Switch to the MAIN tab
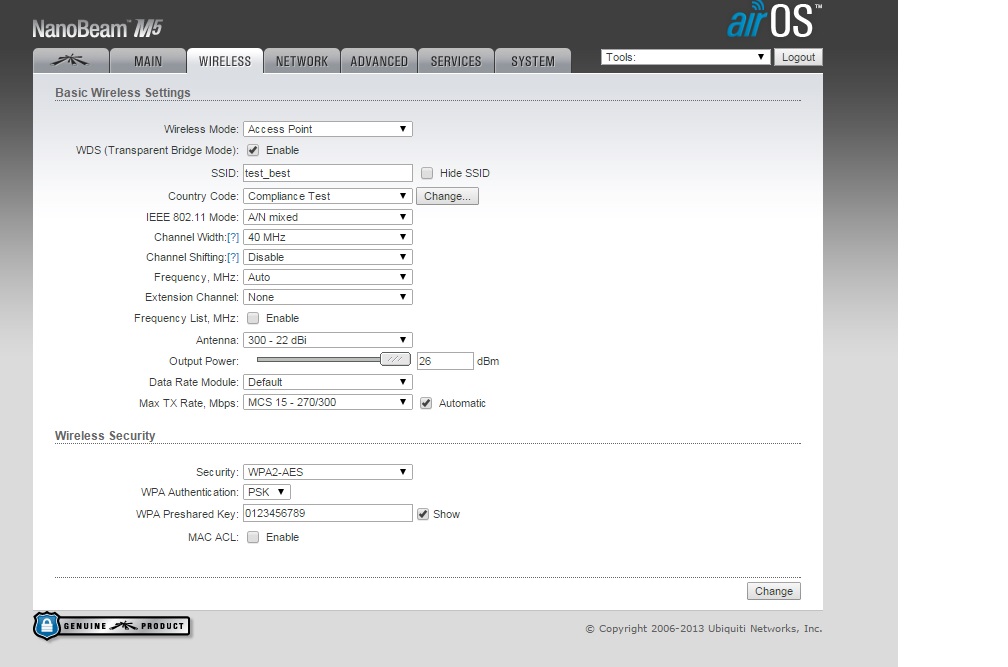The height and width of the screenshot is (667, 1008). point(148,61)
